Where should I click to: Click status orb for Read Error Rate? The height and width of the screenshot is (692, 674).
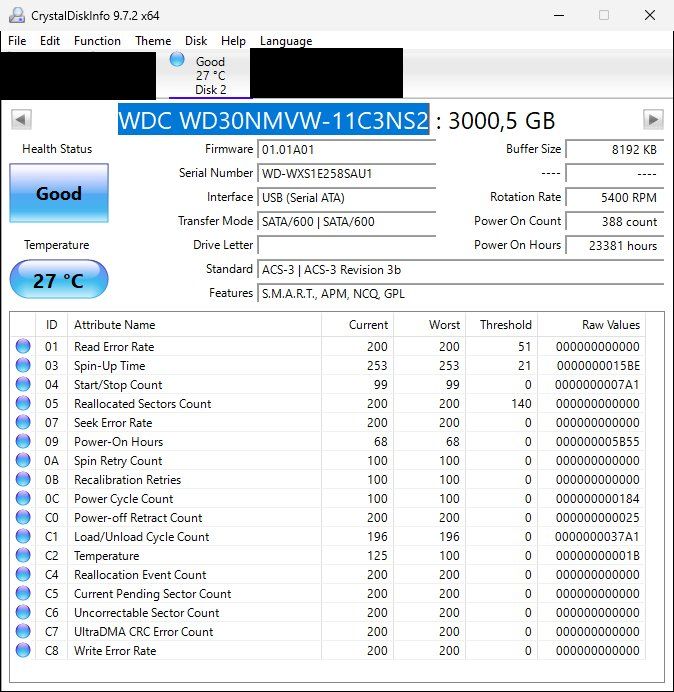coord(23,346)
